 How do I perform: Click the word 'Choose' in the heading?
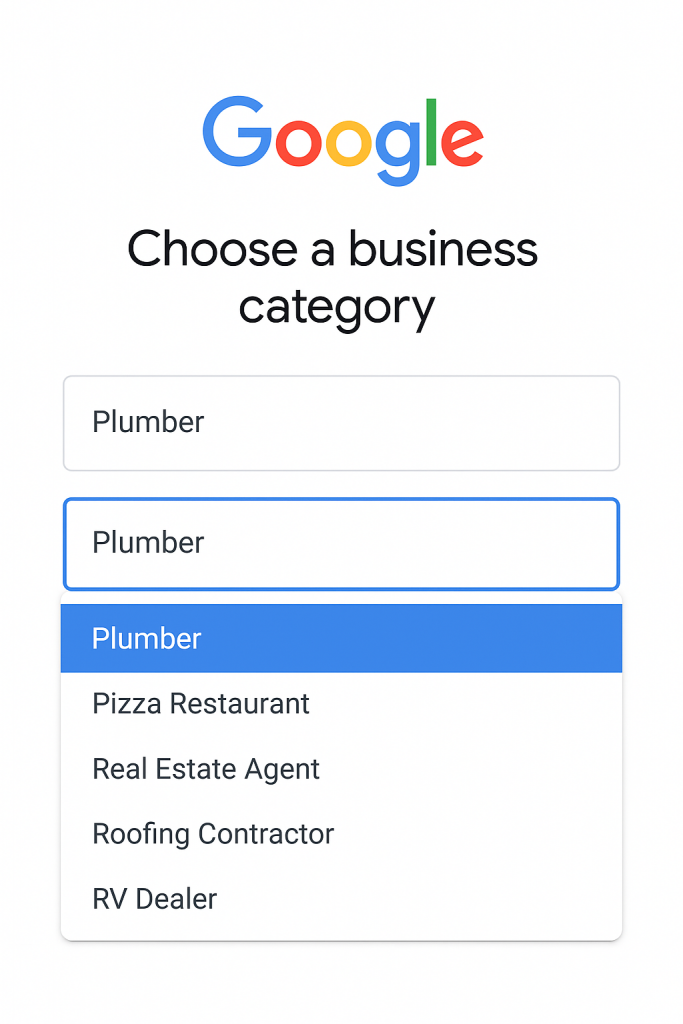click(x=211, y=250)
